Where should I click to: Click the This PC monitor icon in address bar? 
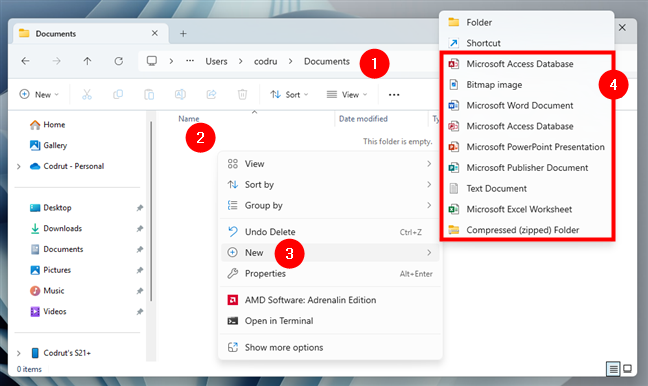152,61
